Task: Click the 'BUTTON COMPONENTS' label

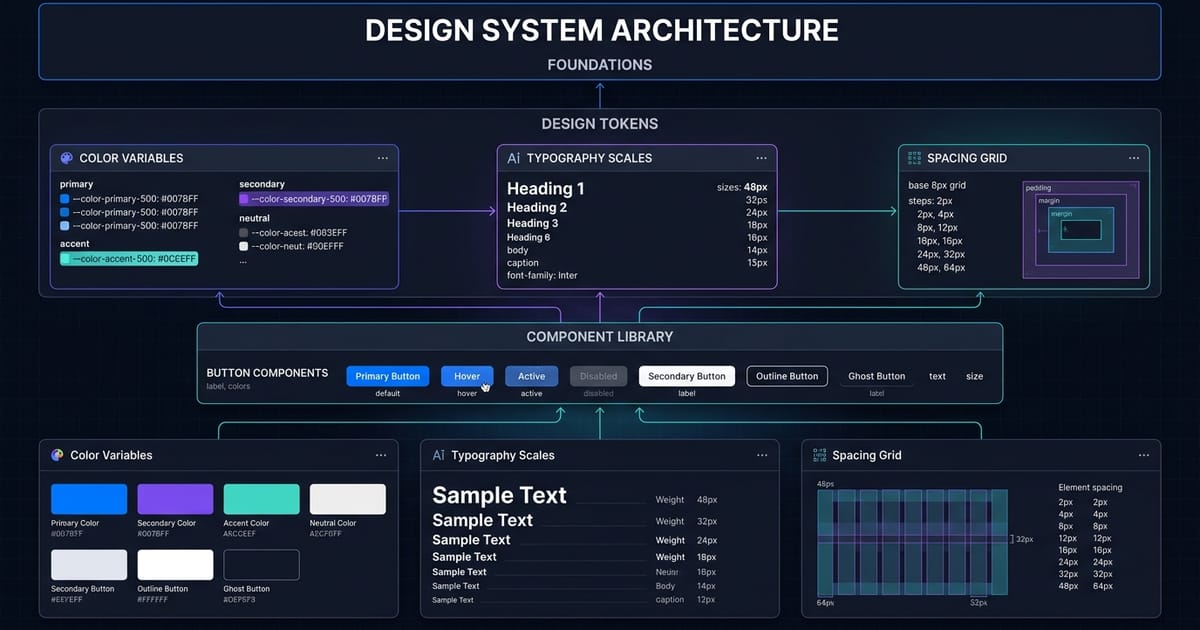Action: click(x=267, y=373)
